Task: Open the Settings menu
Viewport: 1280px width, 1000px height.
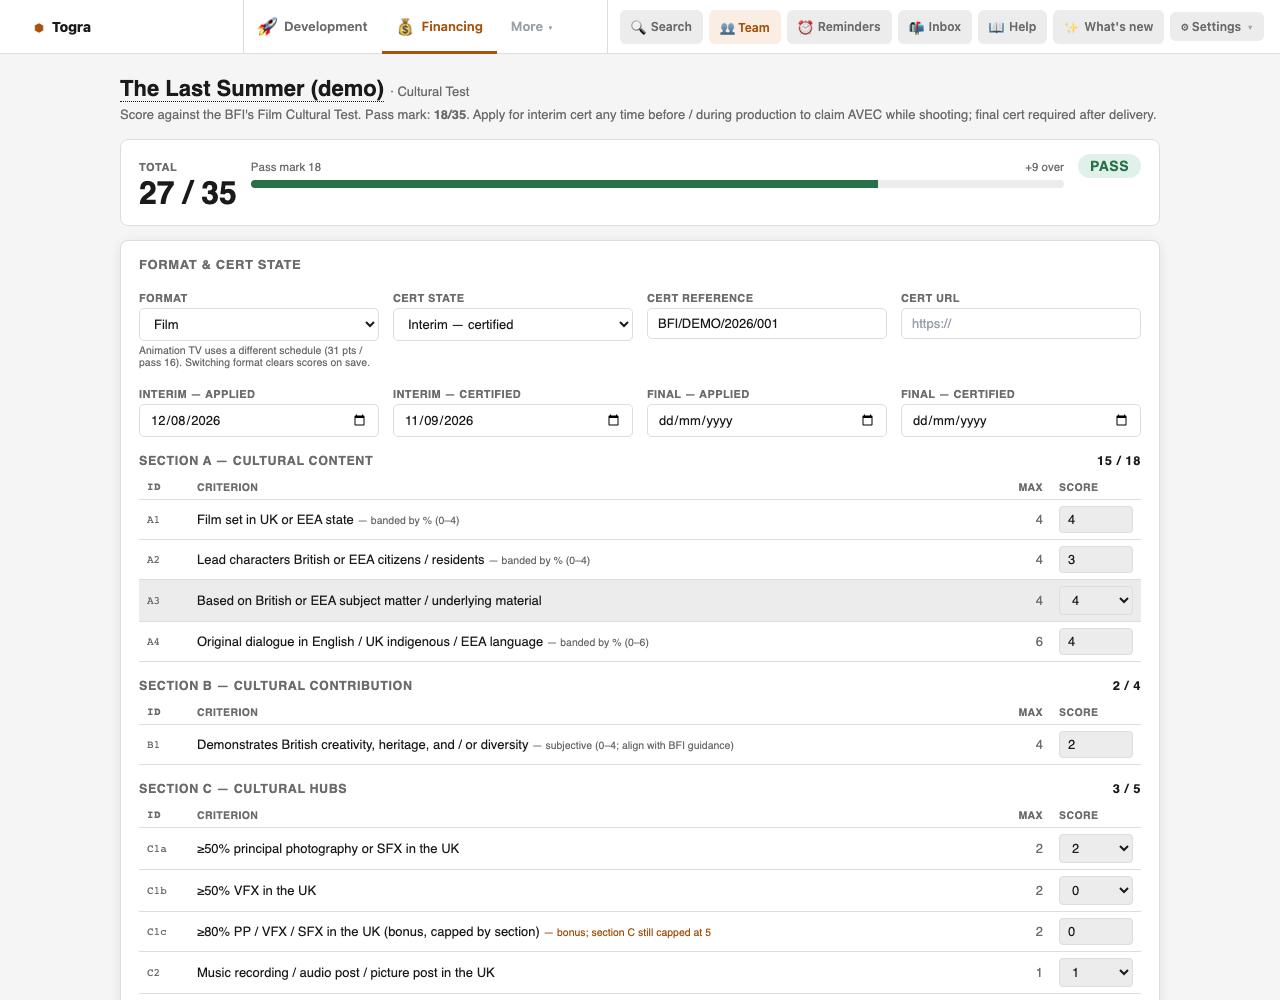Action: [1216, 27]
